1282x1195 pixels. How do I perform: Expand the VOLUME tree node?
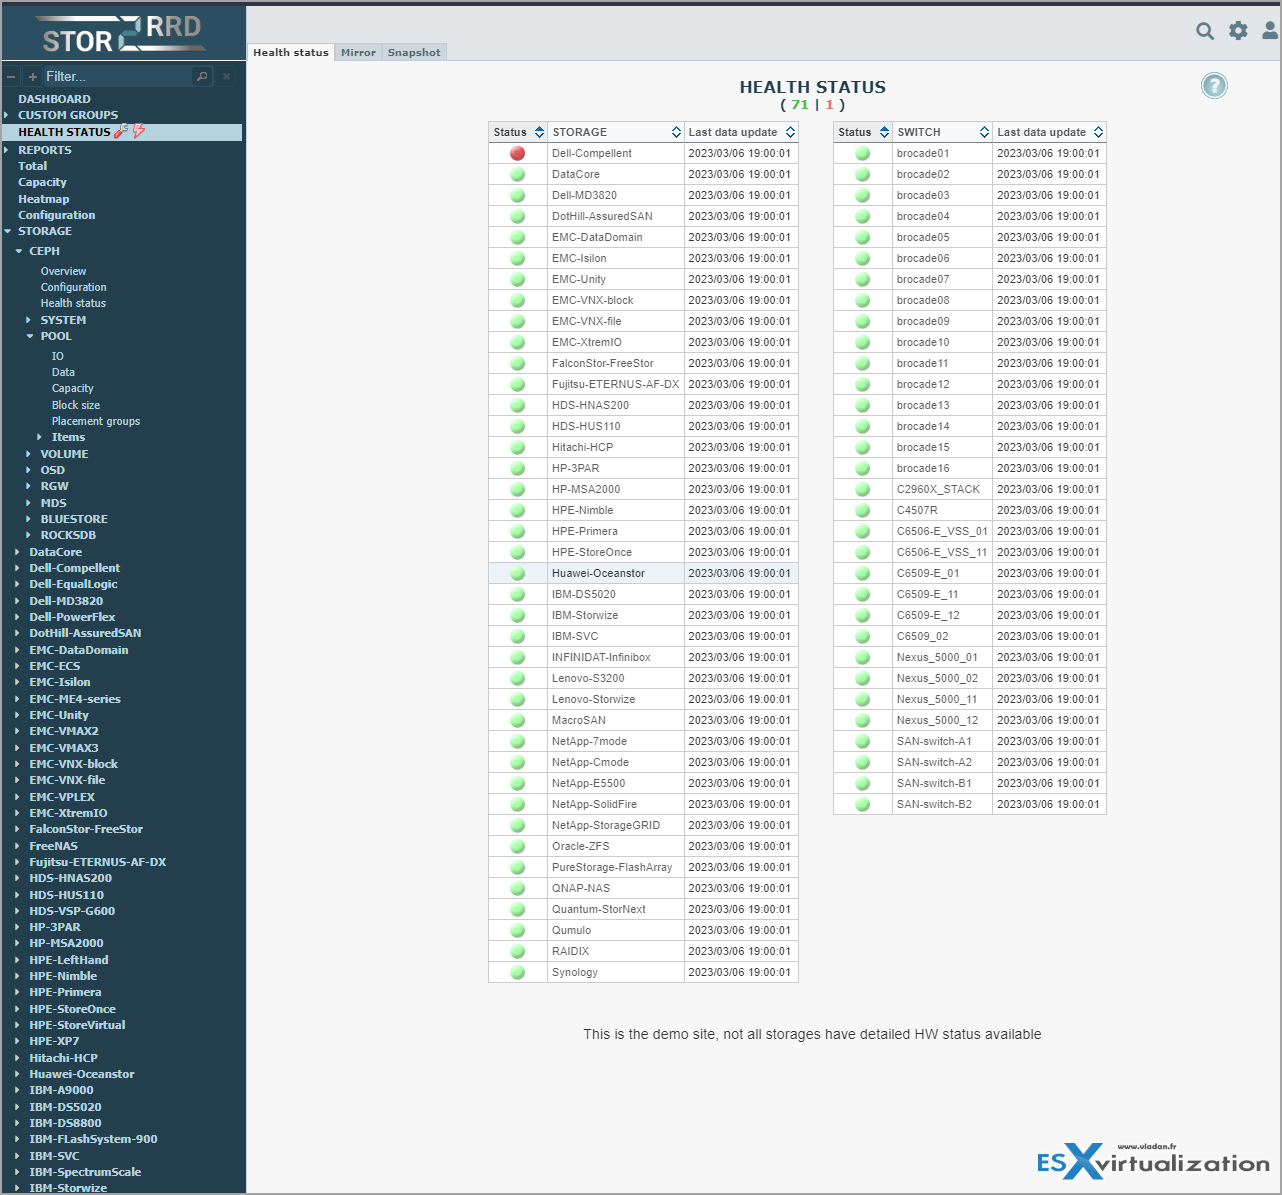click(29, 454)
